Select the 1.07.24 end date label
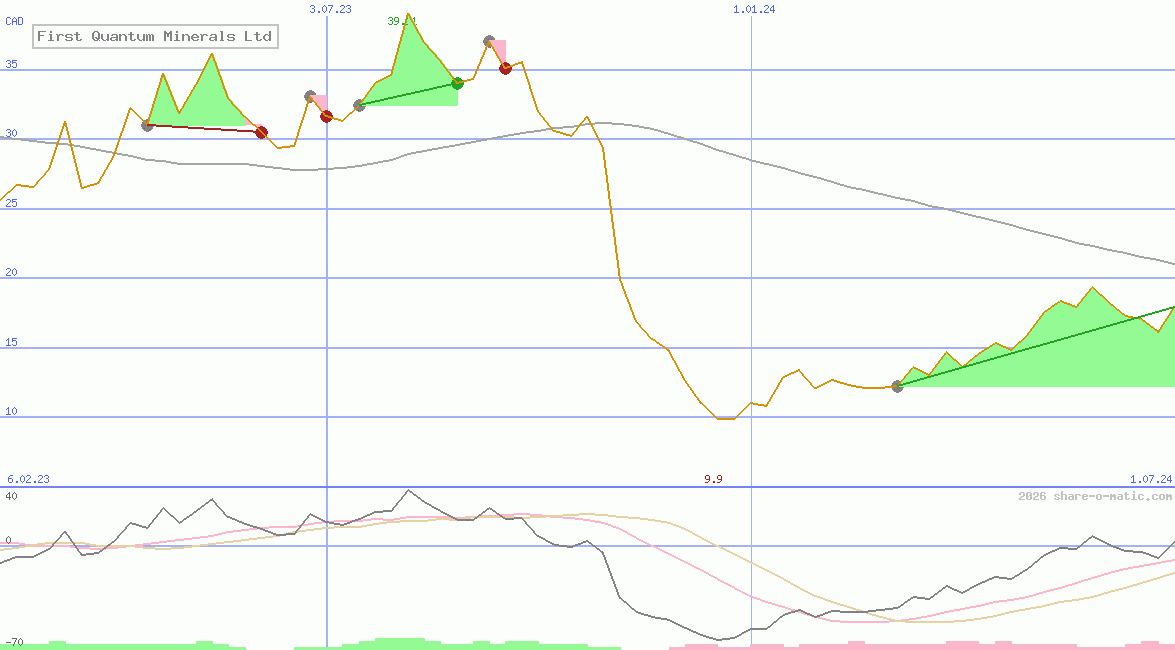1175x650 pixels. pyautogui.click(x=1151, y=480)
